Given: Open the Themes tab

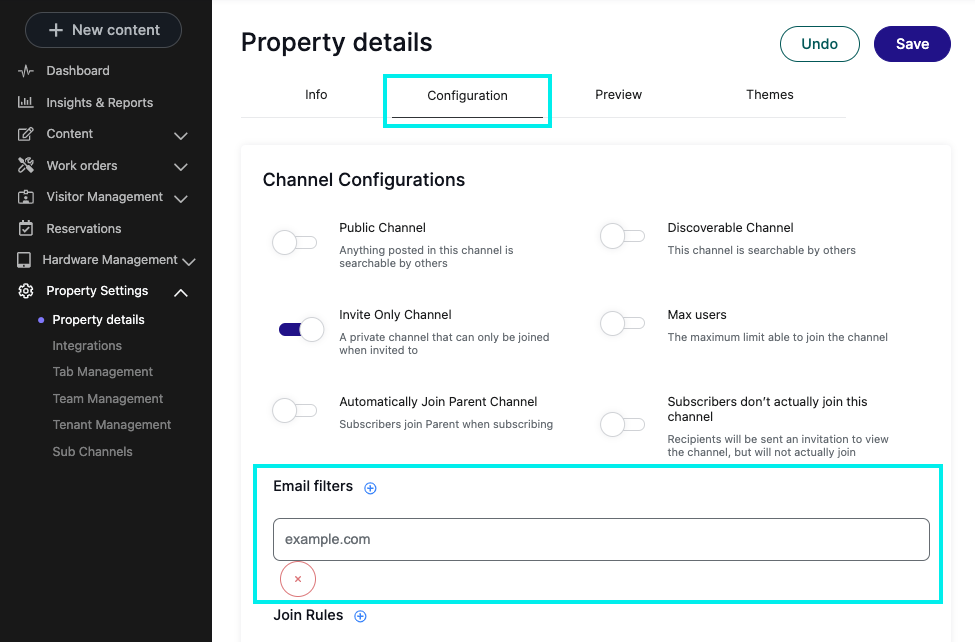Looking at the screenshot, I should click(770, 95).
